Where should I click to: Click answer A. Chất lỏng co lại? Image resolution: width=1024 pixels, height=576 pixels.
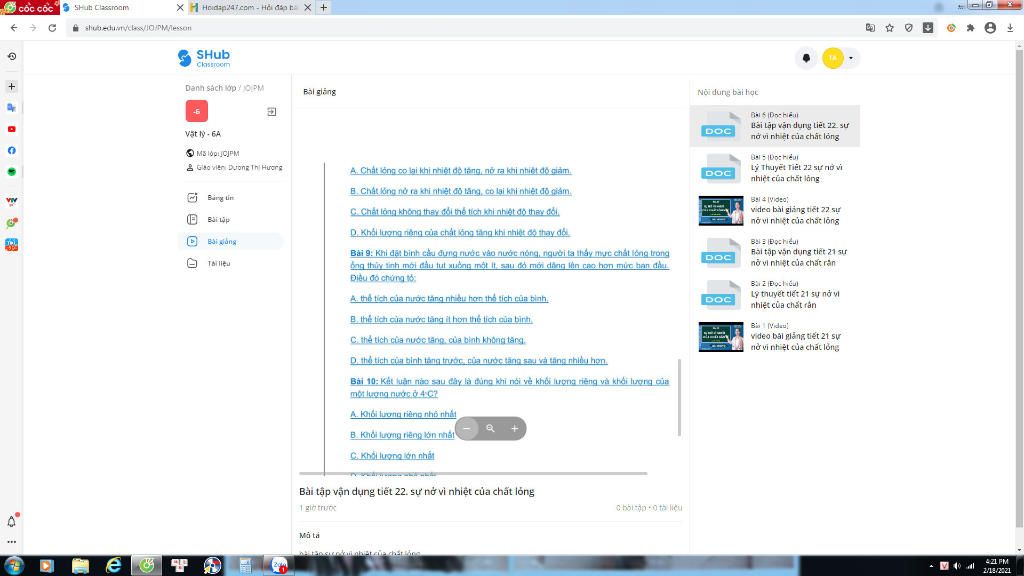[x=460, y=170]
